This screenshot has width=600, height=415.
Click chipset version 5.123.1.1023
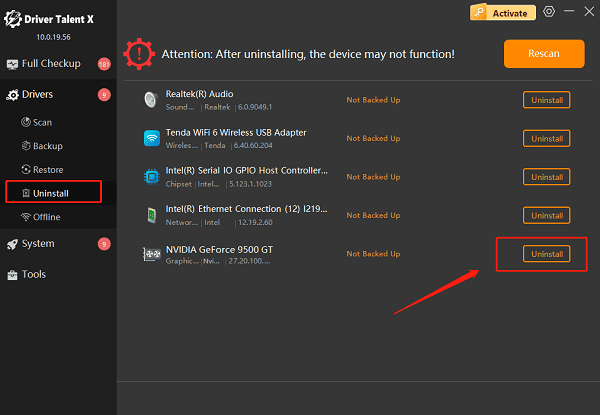(250, 184)
